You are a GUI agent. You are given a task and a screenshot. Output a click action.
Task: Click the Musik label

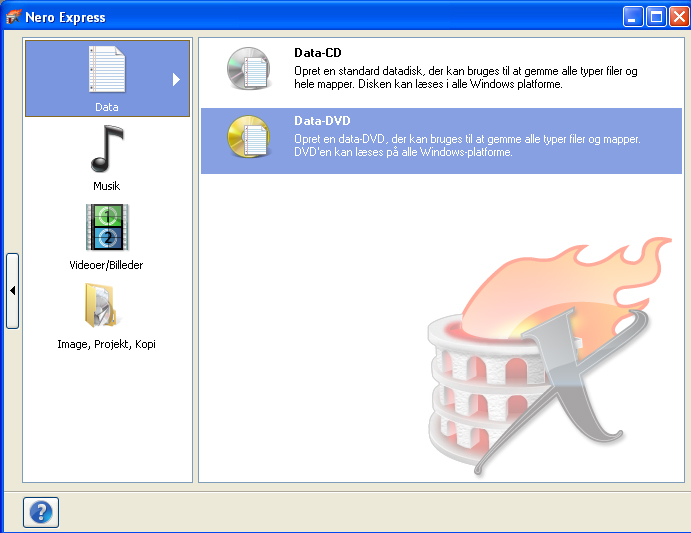click(x=107, y=186)
